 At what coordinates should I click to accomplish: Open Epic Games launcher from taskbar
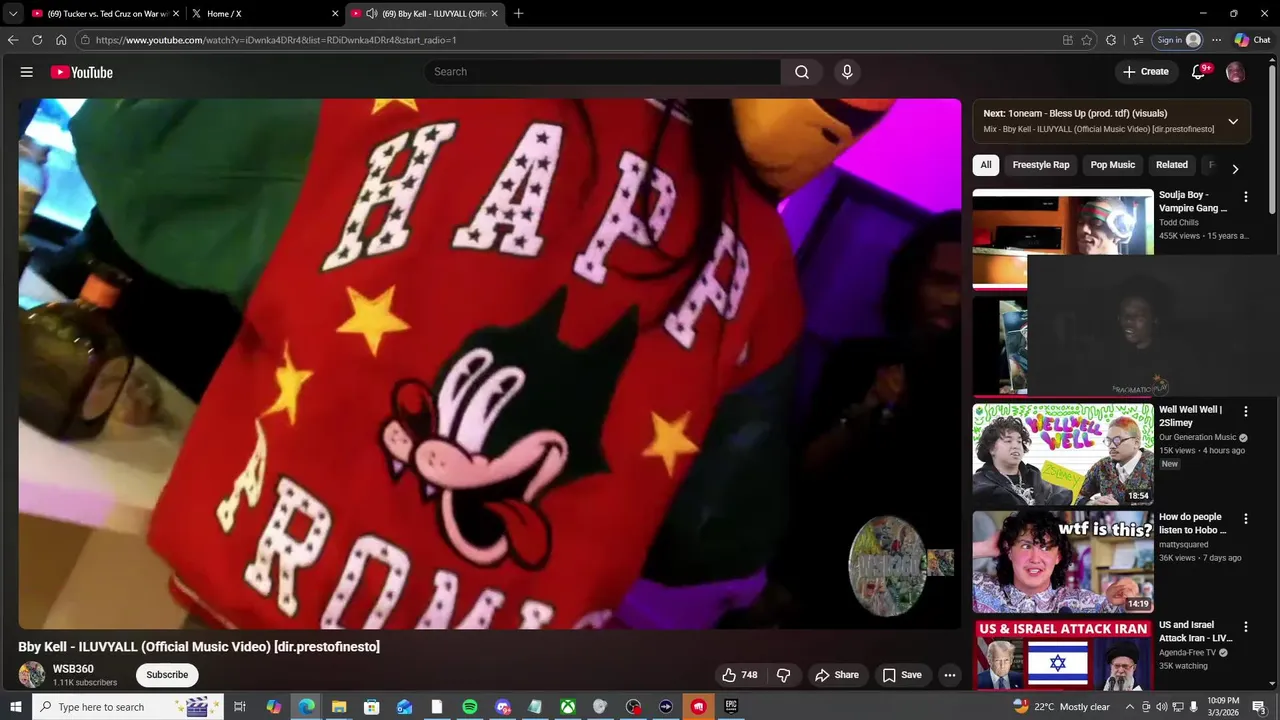(731, 707)
